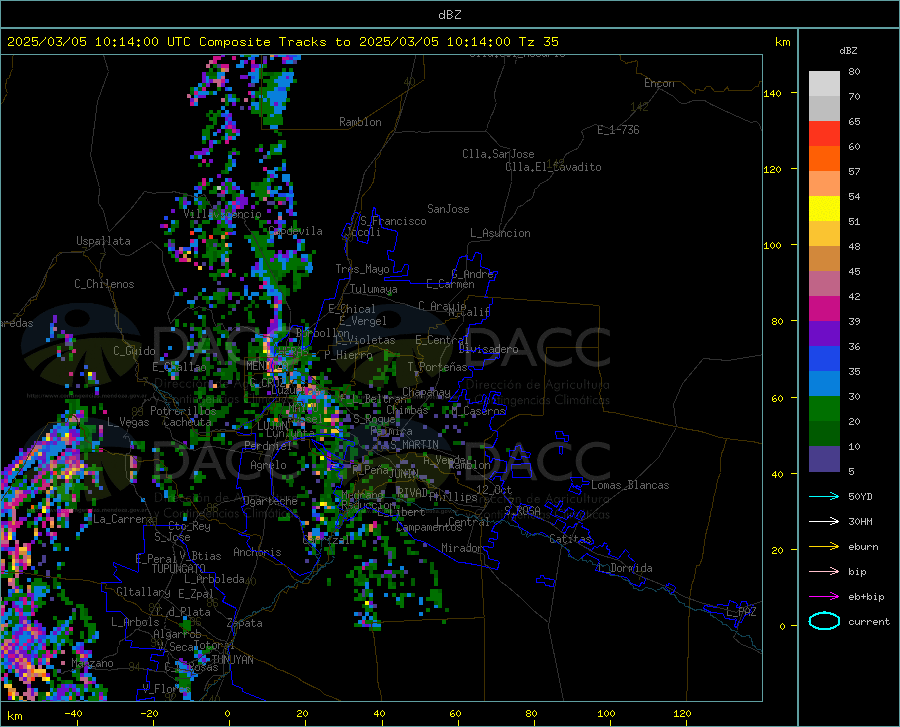Pick the red 65-60 dBZ swatch

coord(824,134)
